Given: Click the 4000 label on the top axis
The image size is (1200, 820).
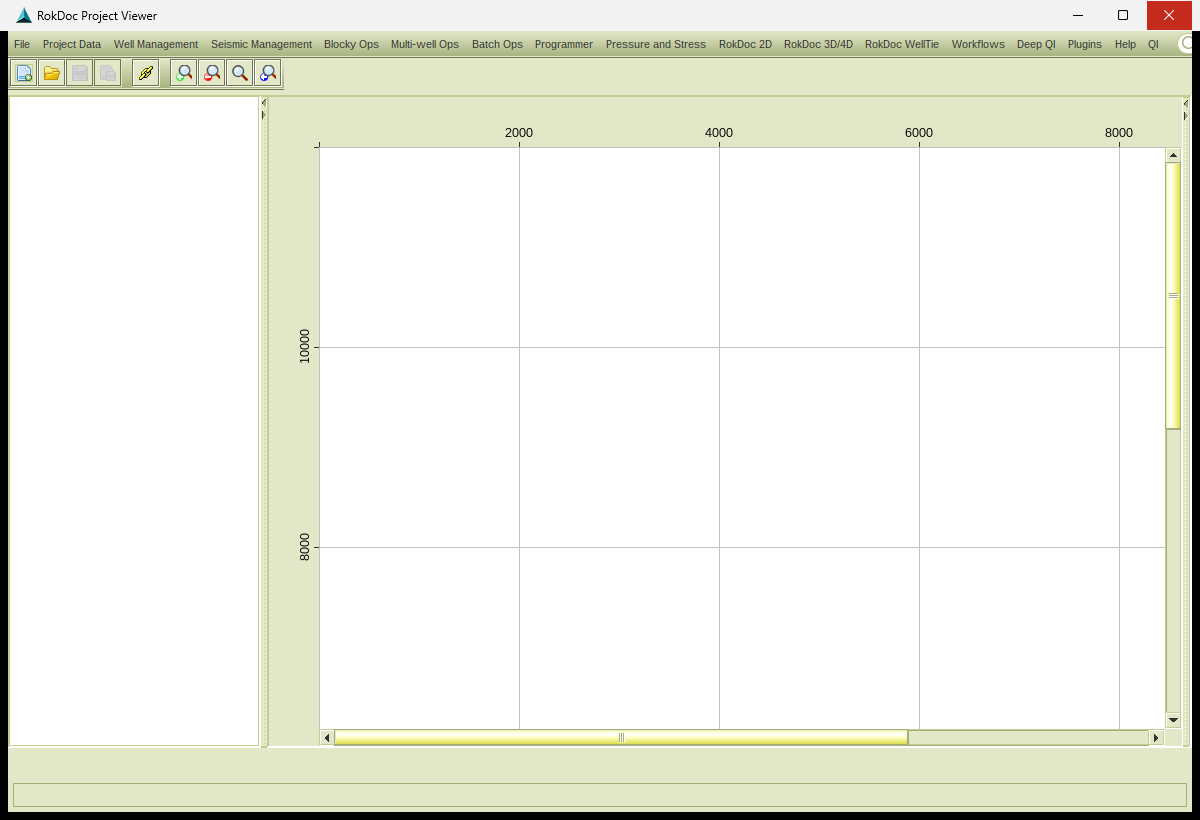Looking at the screenshot, I should click(719, 133).
